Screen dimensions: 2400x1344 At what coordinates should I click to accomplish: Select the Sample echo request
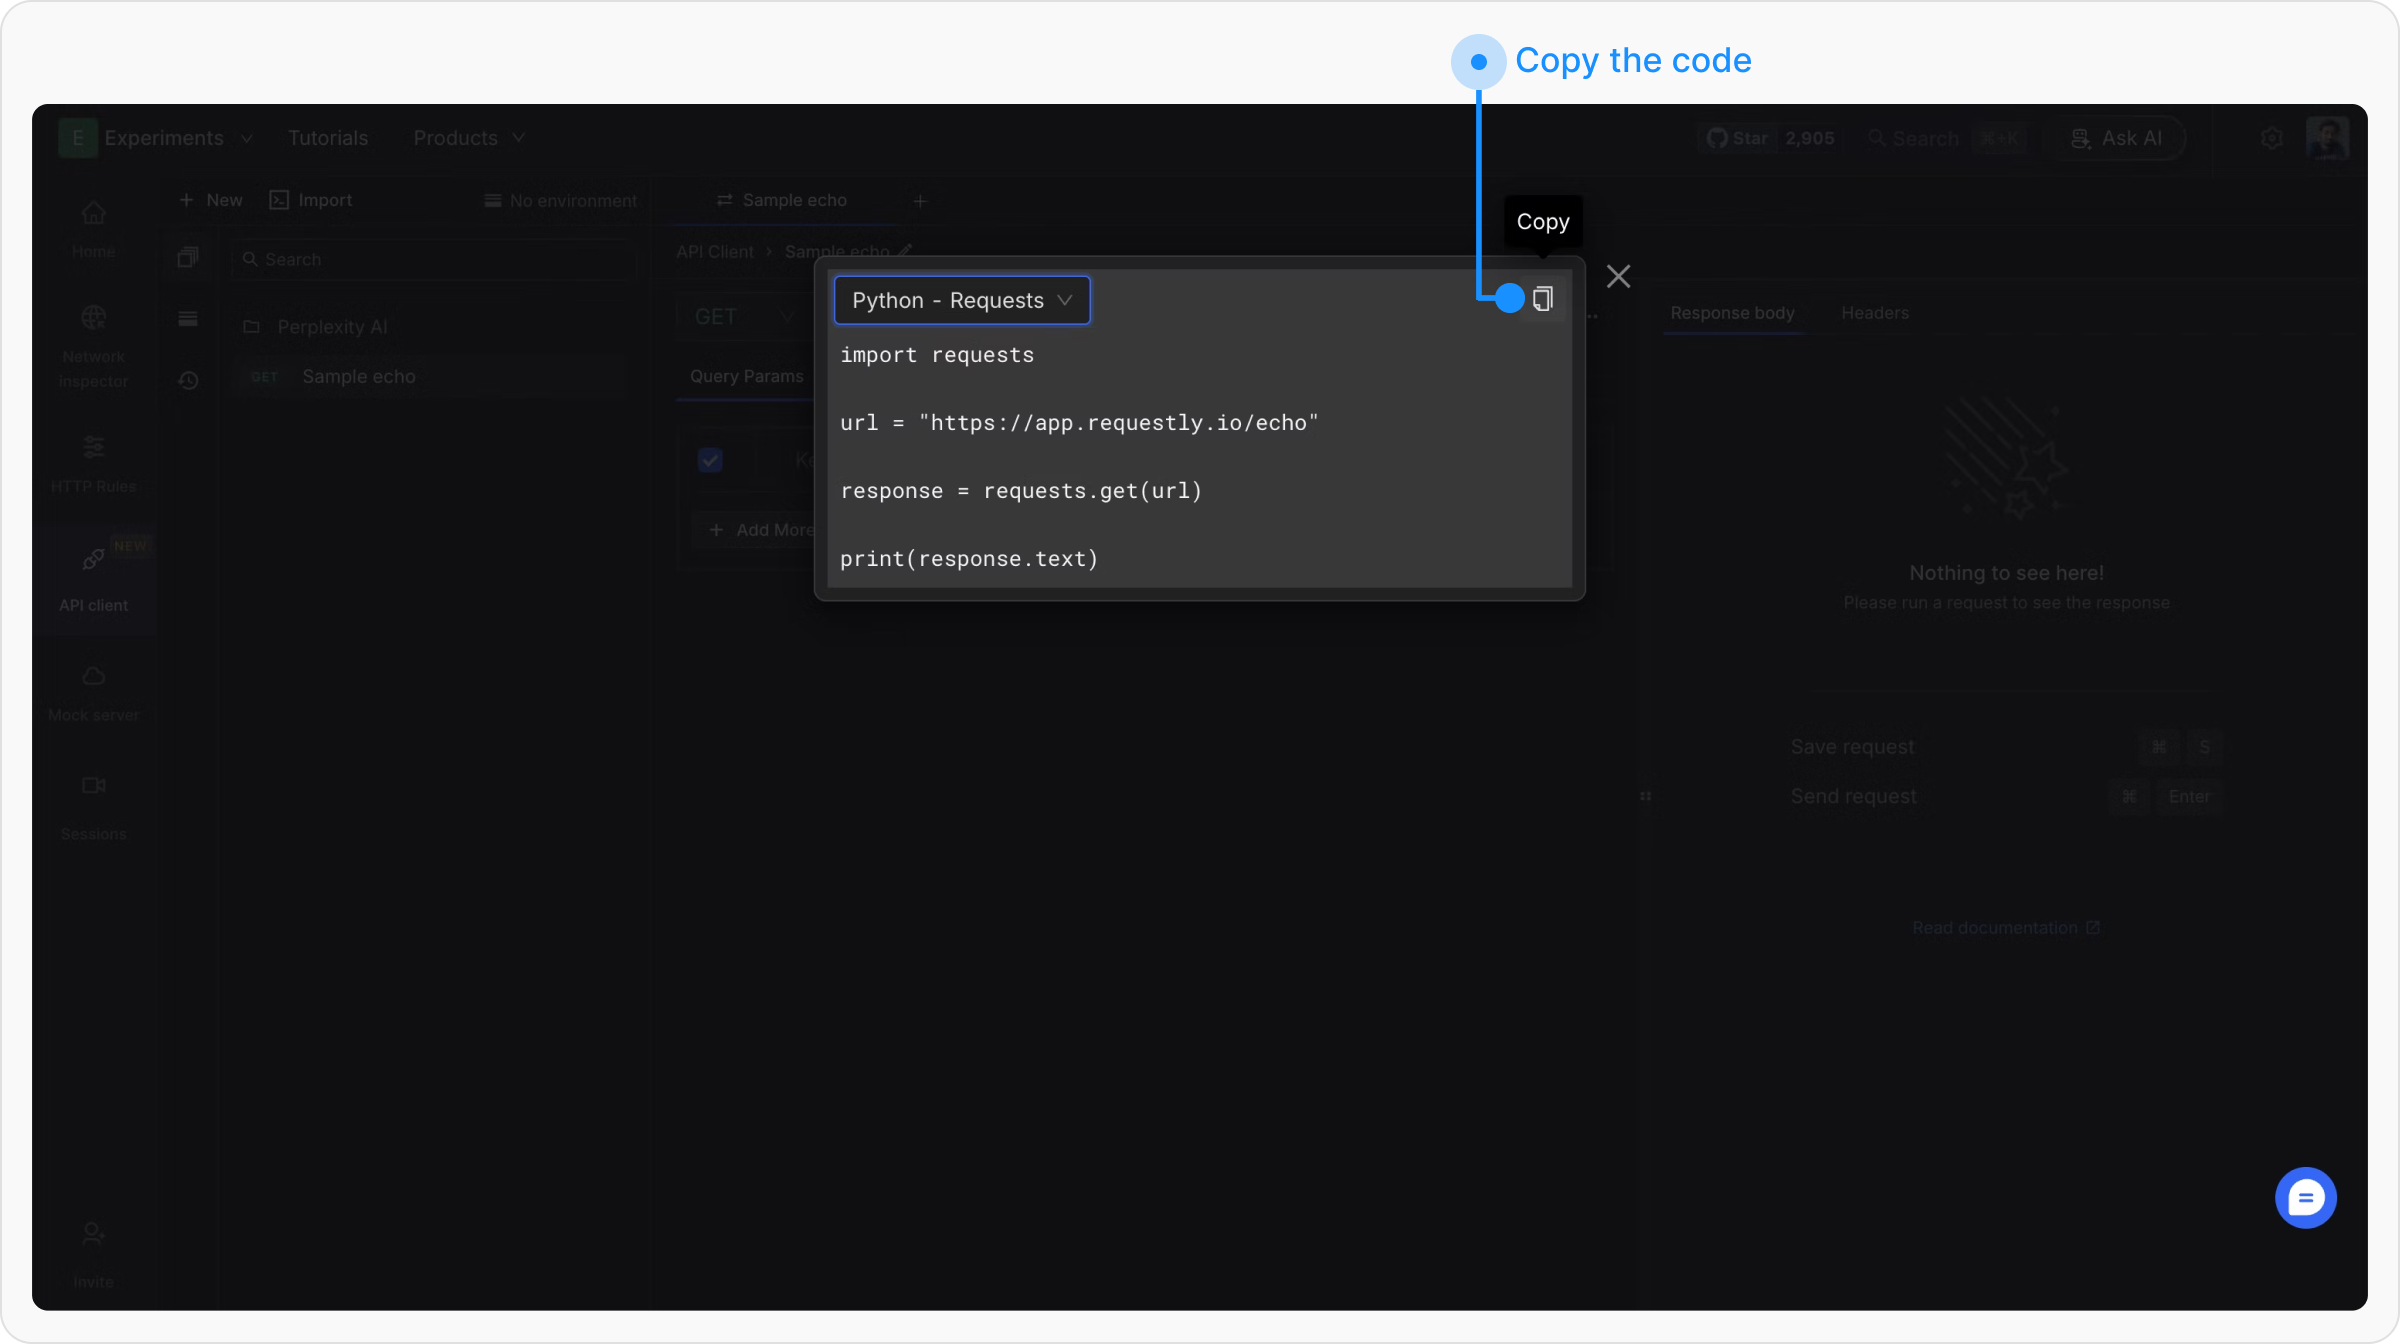[358, 377]
